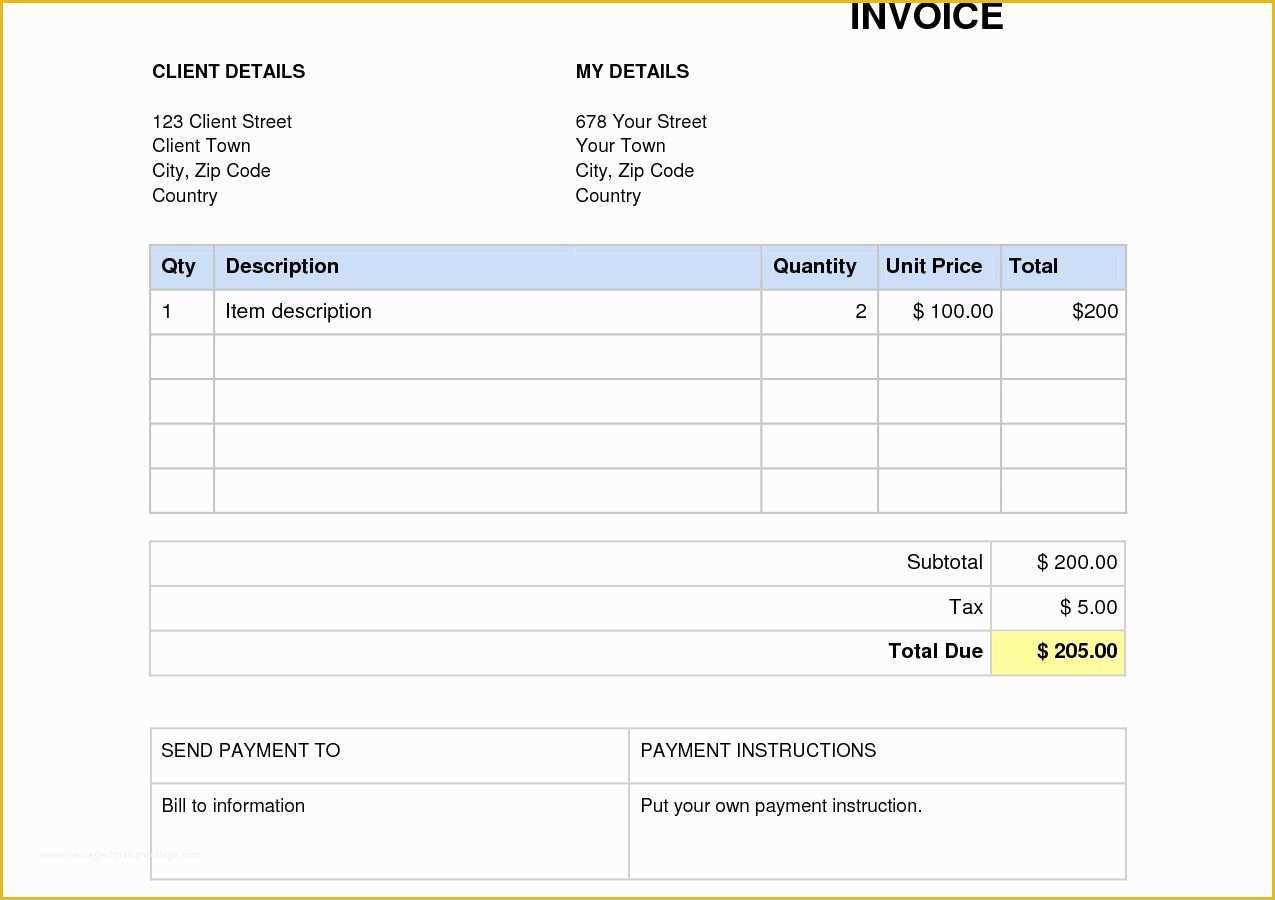1275x900 pixels.
Task: Click the payment instruction text field
Action: point(782,805)
